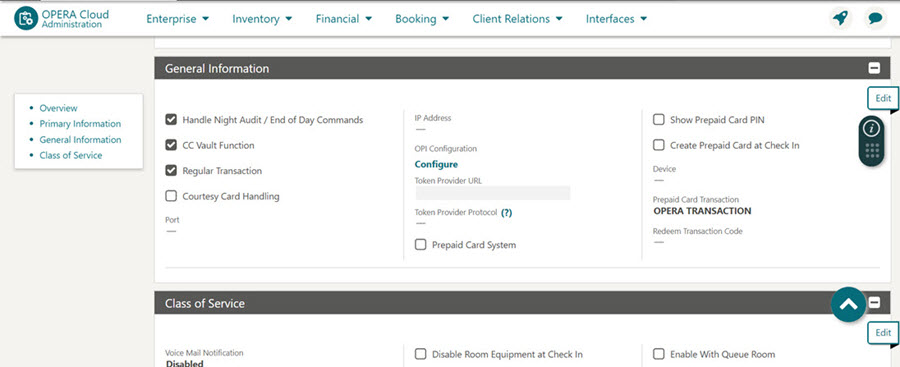Image resolution: width=900 pixels, height=367 pixels.
Task: Go to Overview in side navigation
Action: tap(59, 108)
